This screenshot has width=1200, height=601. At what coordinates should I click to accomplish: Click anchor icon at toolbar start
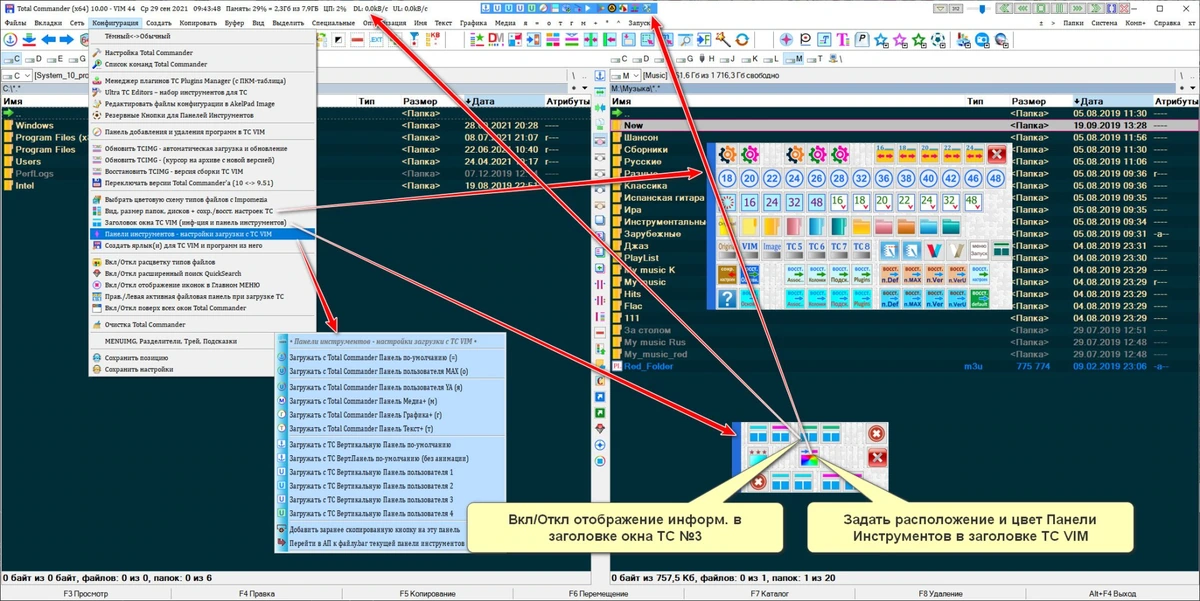[9, 40]
